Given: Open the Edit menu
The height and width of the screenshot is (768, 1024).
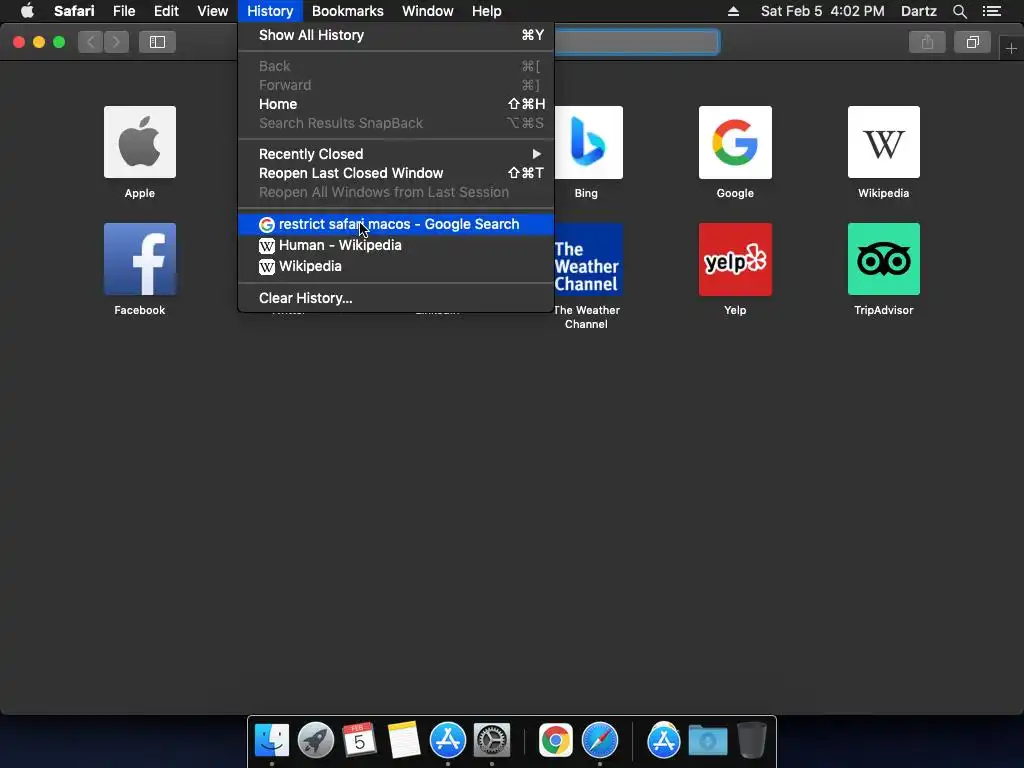Looking at the screenshot, I should pyautogui.click(x=167, y=11).
